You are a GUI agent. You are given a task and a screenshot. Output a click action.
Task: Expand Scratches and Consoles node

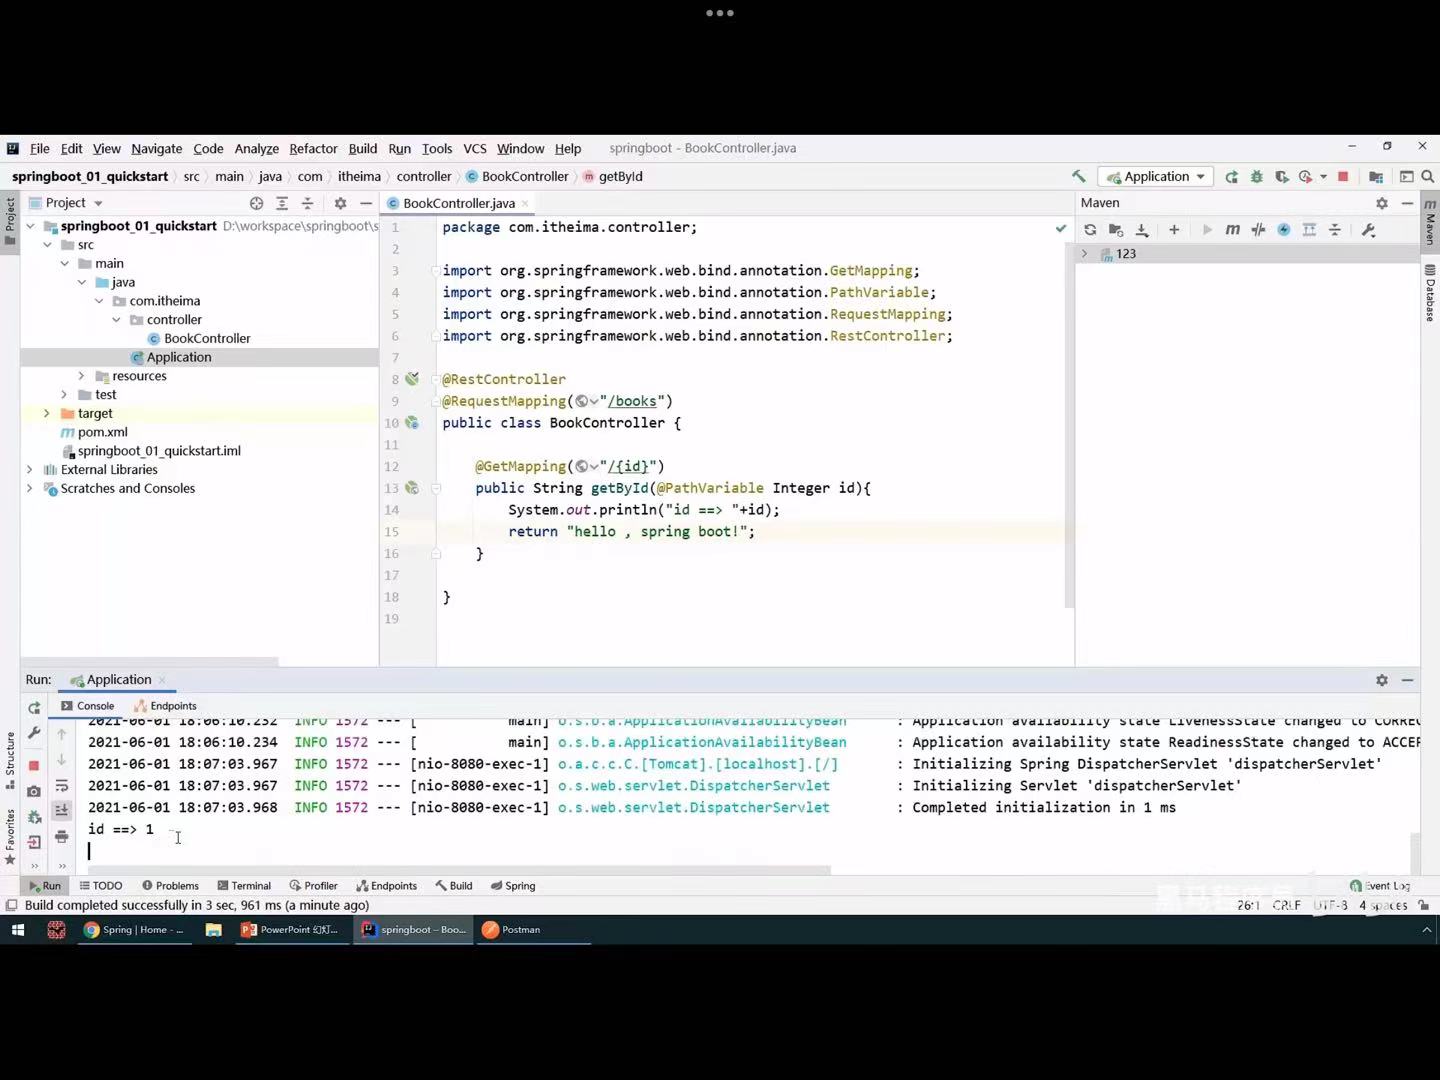pos(29,488)
